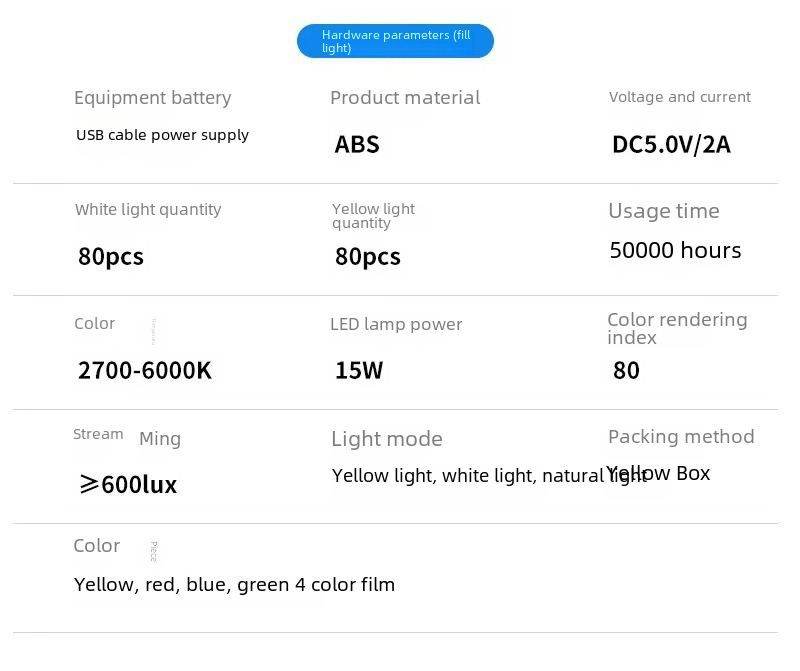The width and height of the screenshot is (800, 671).
Task: Click the LED lamp power label
Action: click(396, 324)
